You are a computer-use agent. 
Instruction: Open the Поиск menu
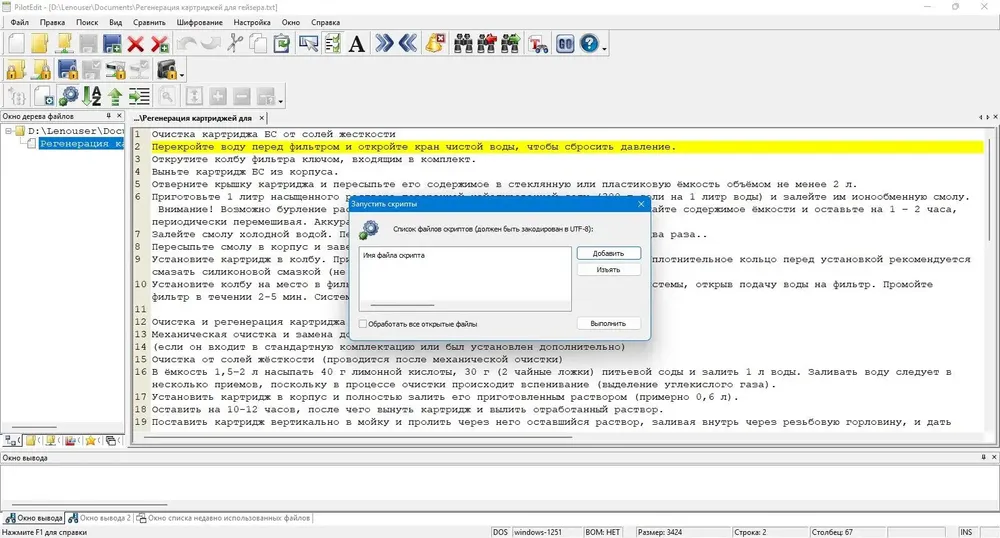pyautogui.click(x=87, y=22)
